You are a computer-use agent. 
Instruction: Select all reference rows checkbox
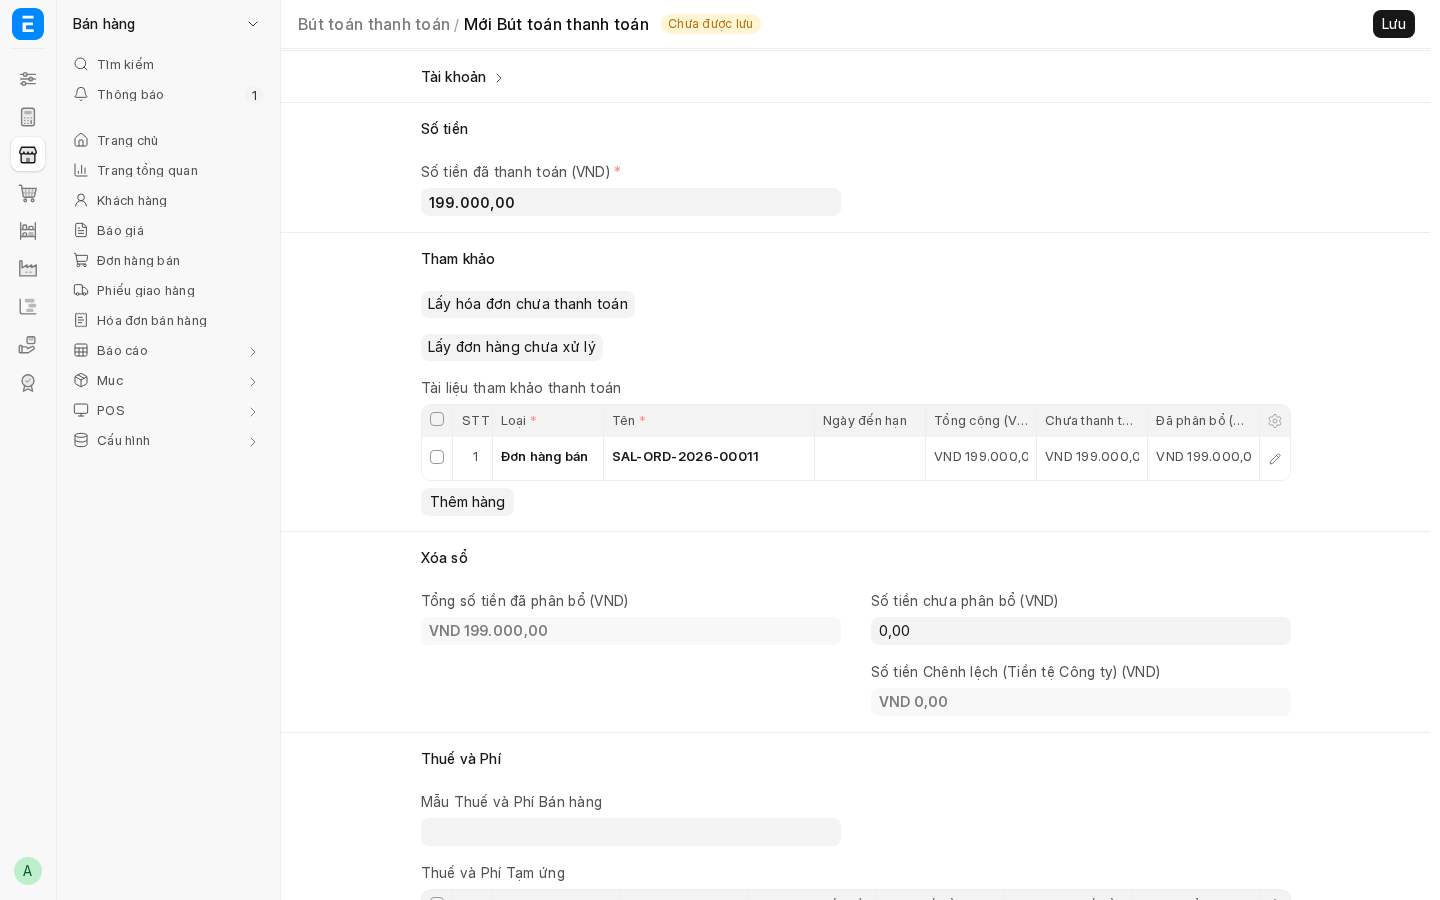click(x=437, y=419)
